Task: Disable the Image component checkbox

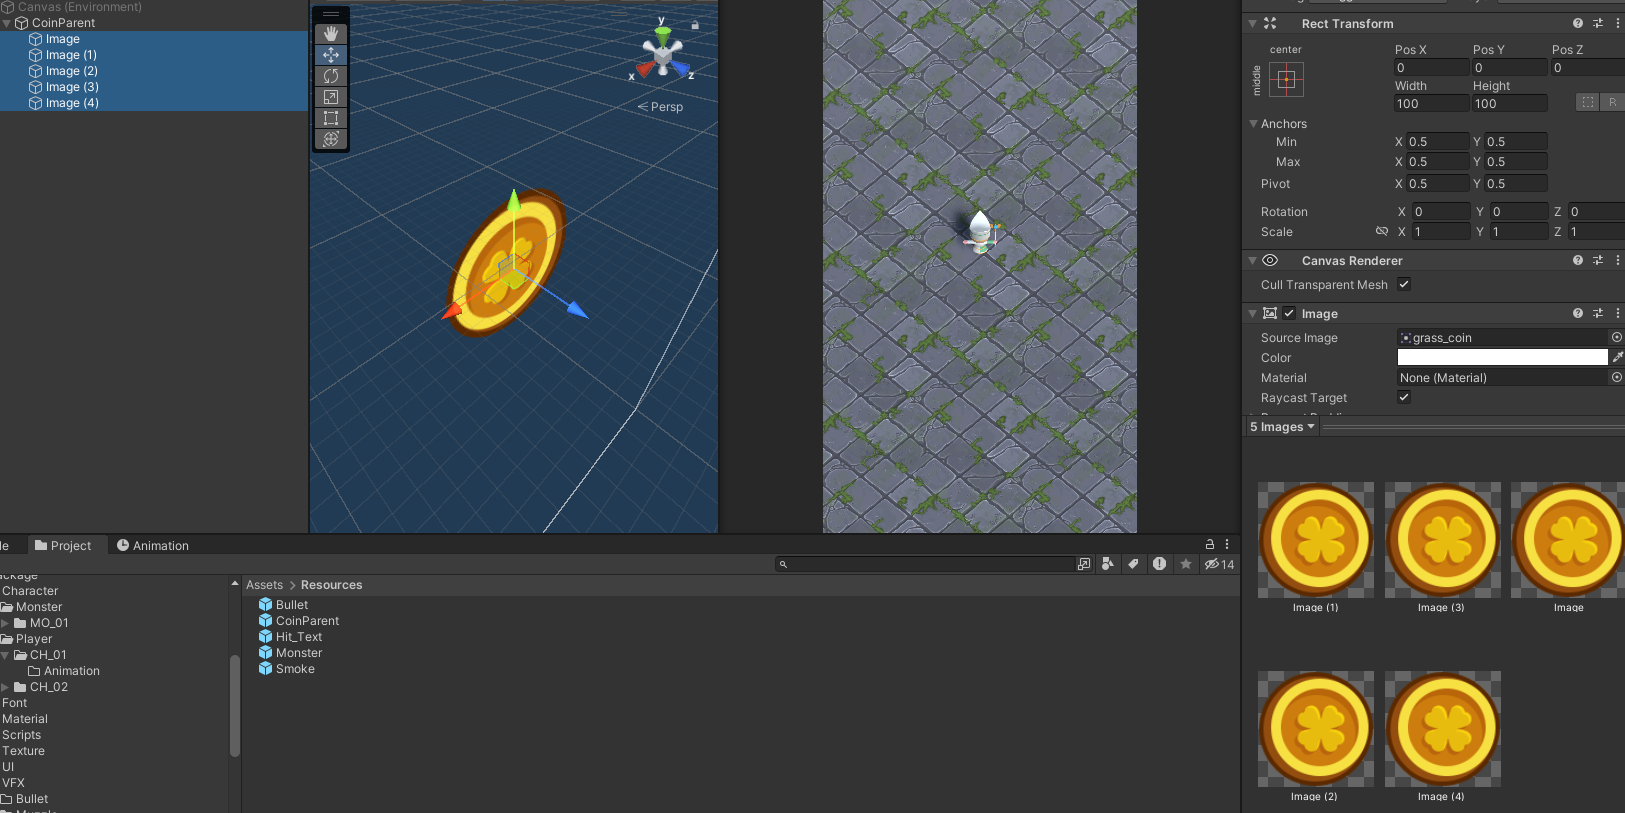Action: (x=1289, y=313)
